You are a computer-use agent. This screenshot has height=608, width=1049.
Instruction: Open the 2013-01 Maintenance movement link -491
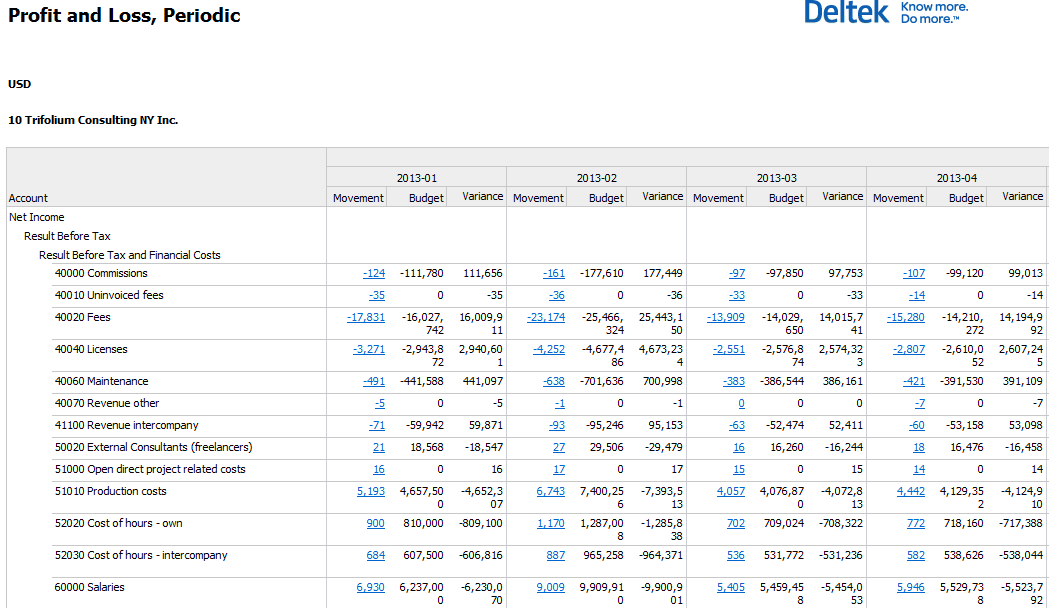(374, 382)
